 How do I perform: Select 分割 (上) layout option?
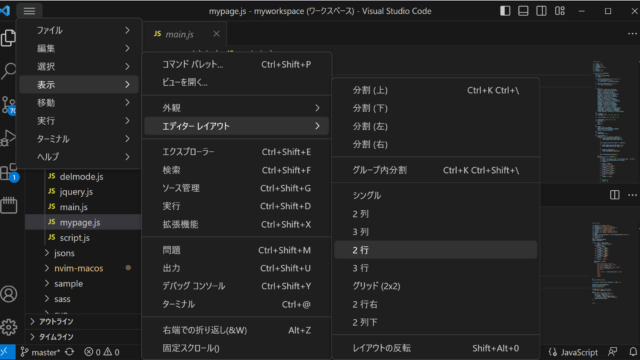(436, 90)
